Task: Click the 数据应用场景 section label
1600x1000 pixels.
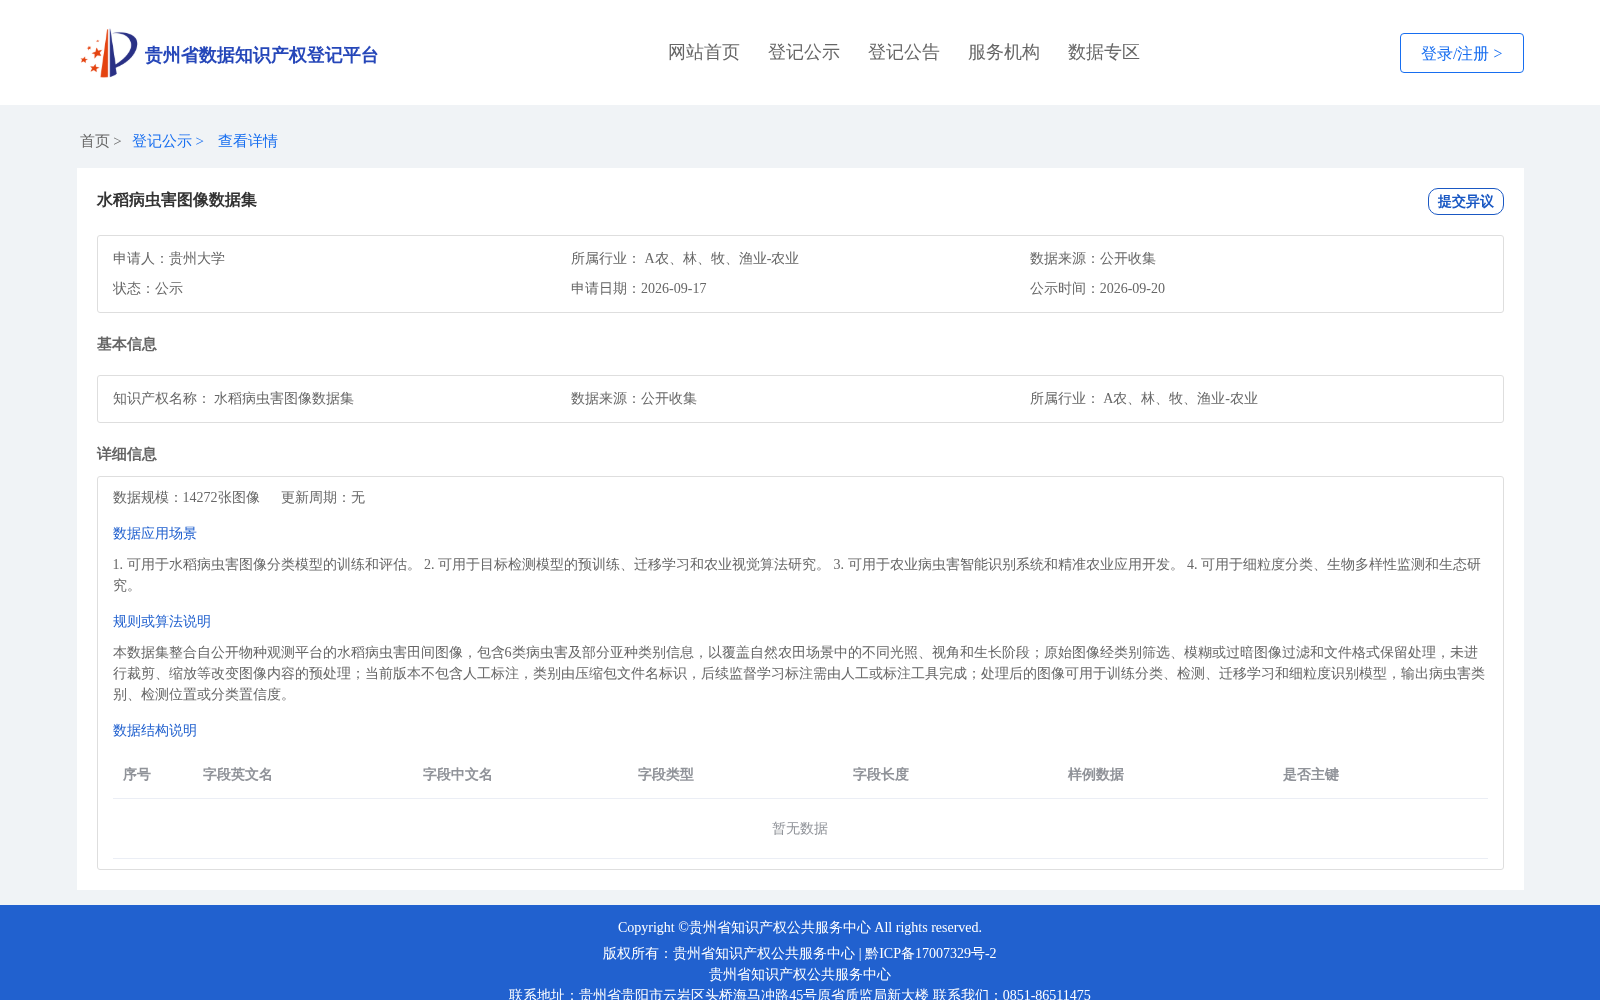Action: click(x=155, y=534)
